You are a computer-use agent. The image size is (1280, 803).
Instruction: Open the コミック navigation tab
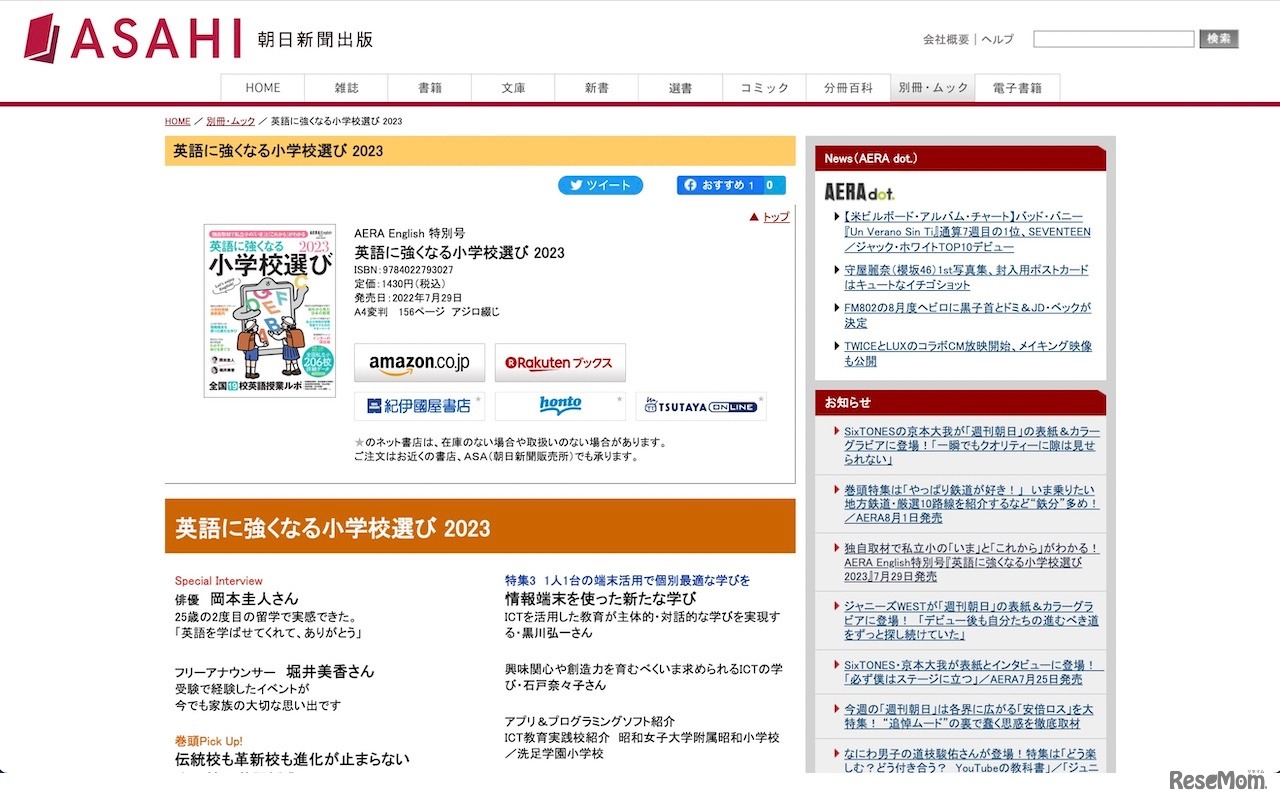[x=764, y=88]
